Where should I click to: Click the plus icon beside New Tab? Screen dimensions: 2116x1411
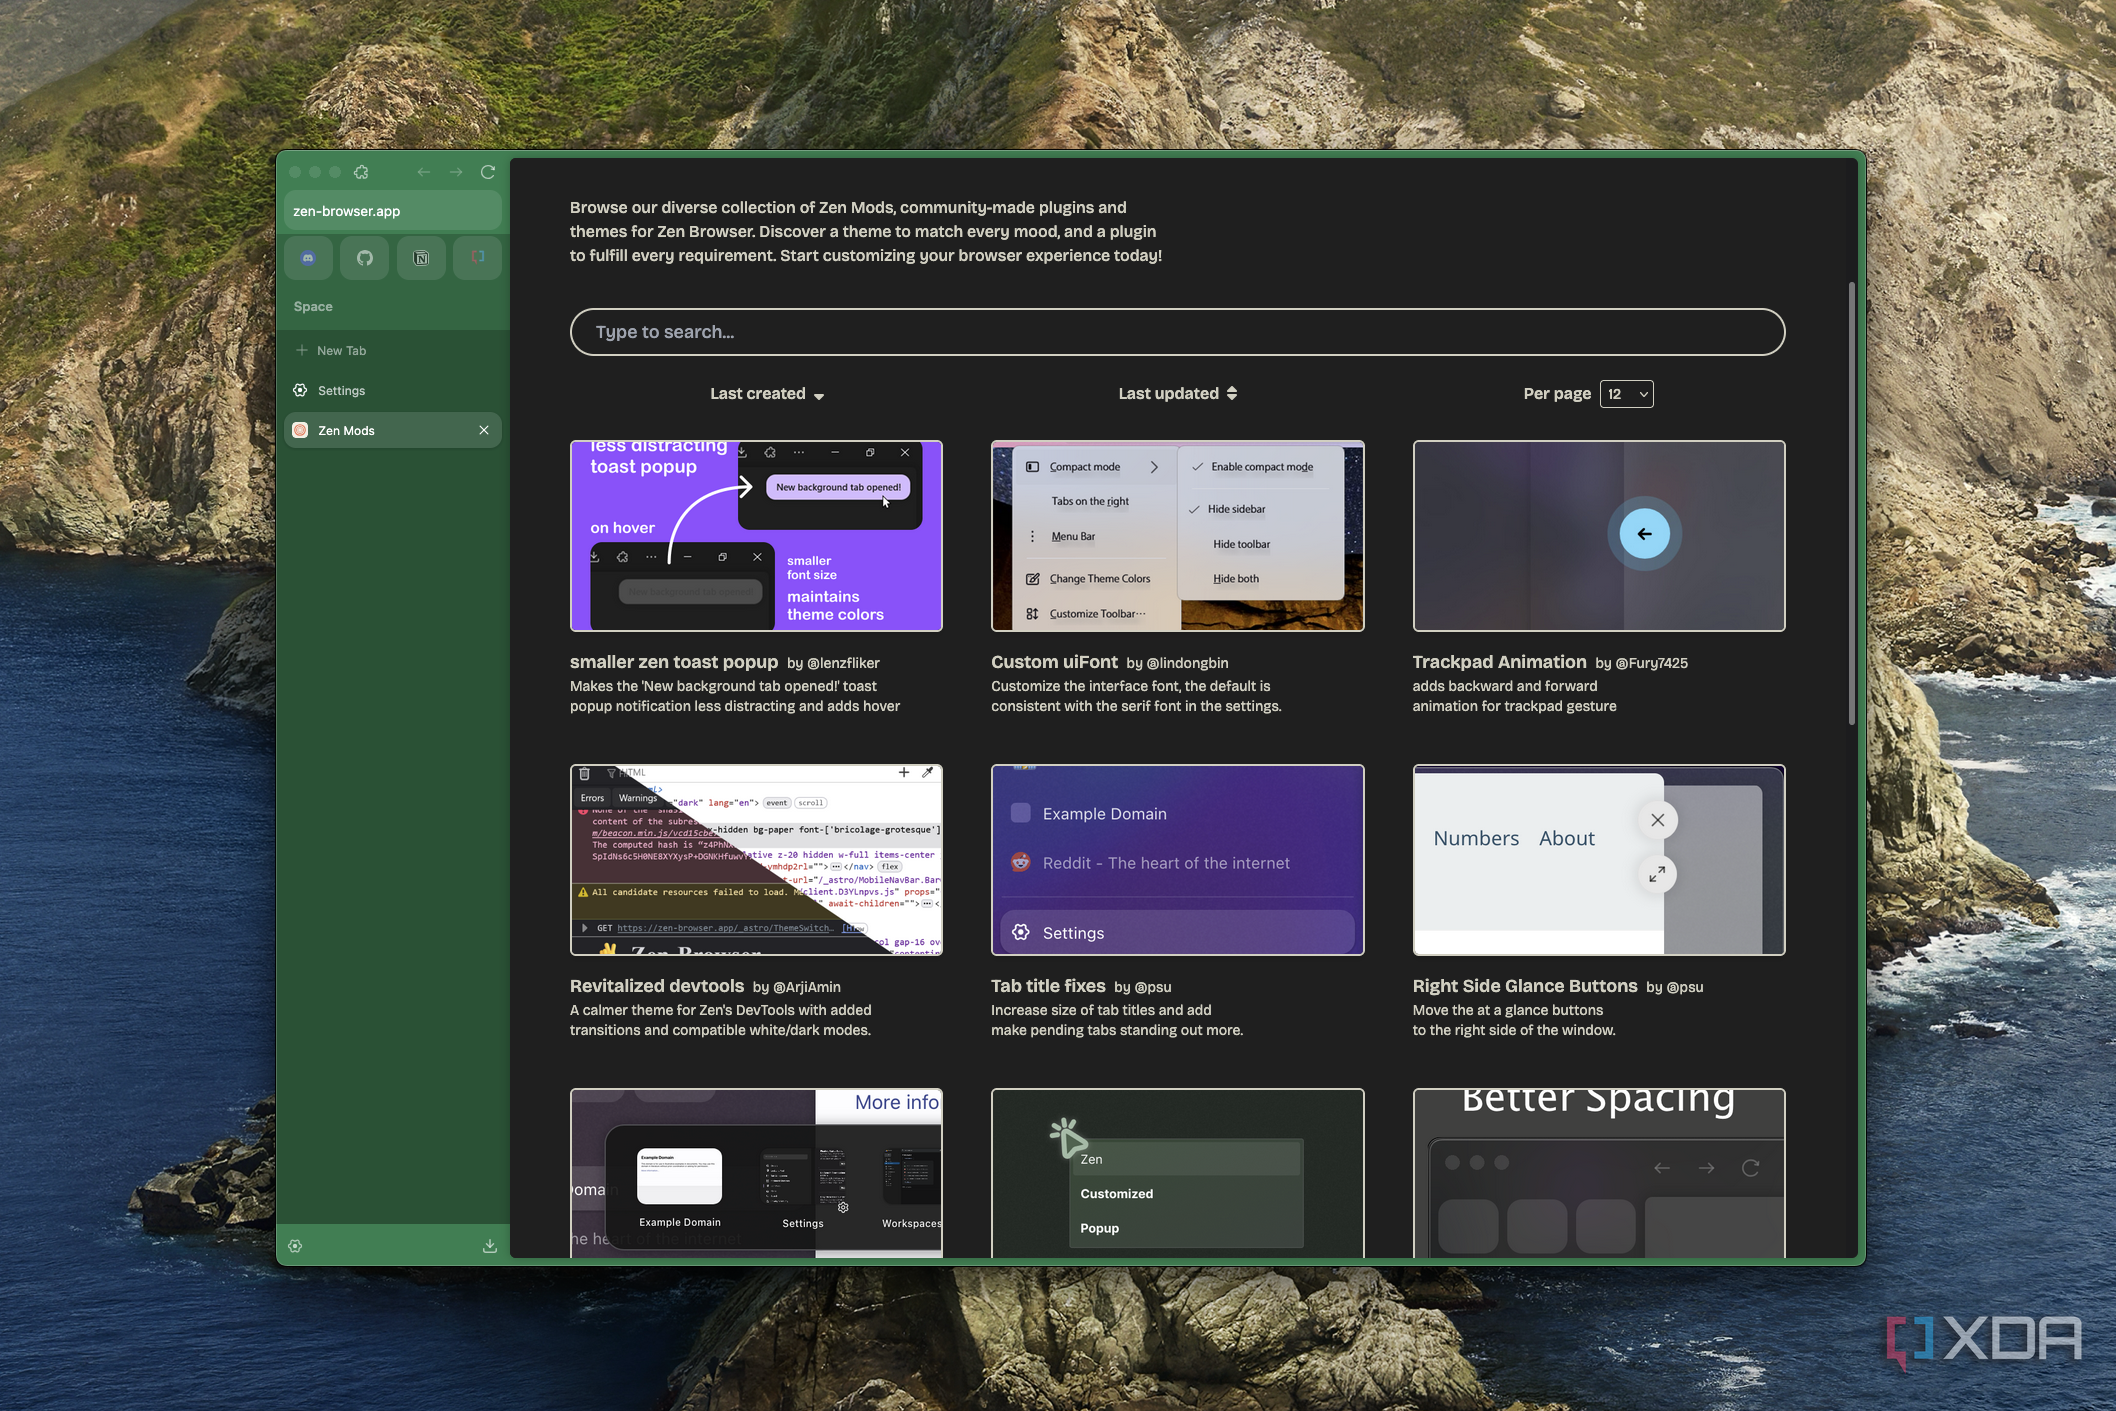click(x=302, y=350)
